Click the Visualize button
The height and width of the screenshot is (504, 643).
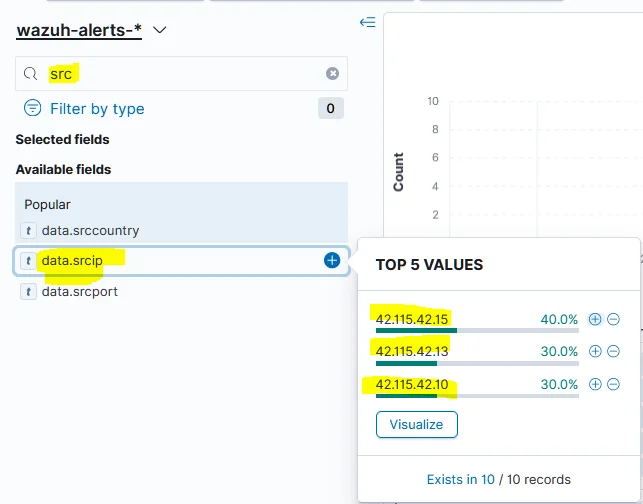tap(417, 424)
